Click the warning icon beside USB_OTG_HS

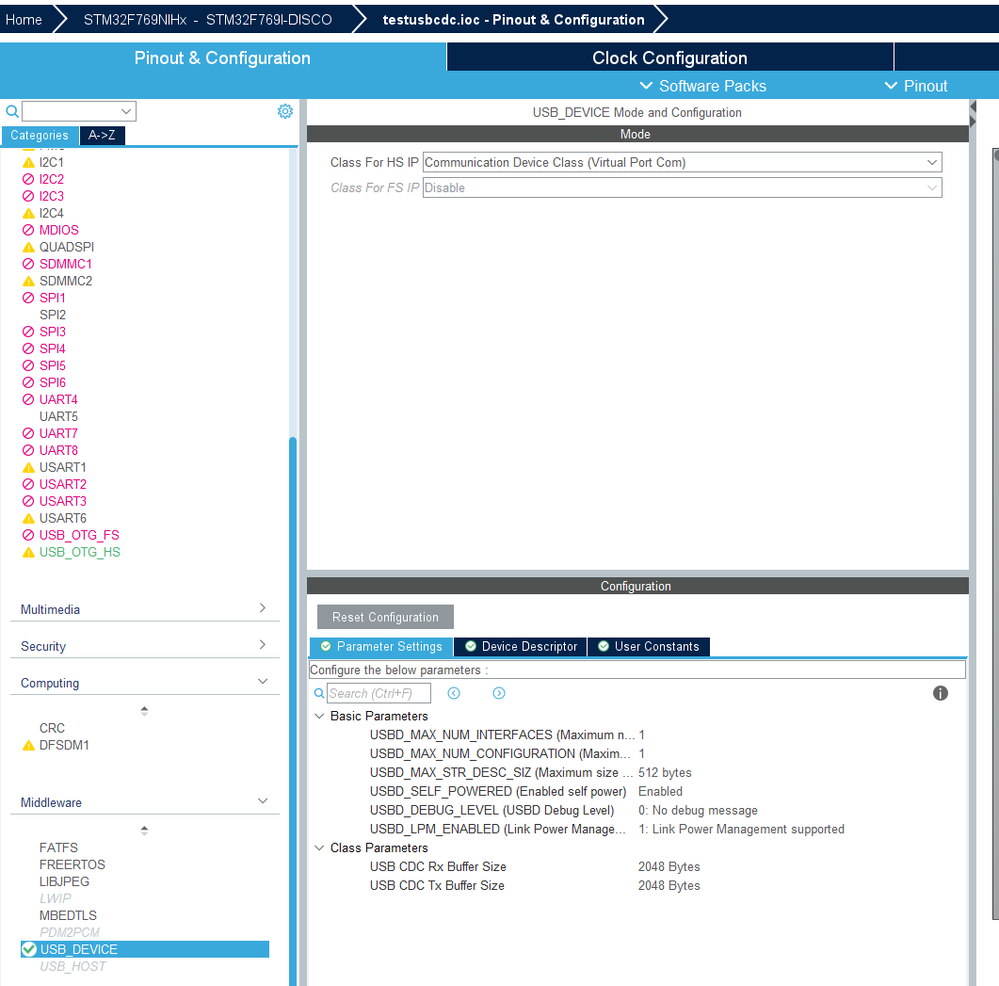28,552
